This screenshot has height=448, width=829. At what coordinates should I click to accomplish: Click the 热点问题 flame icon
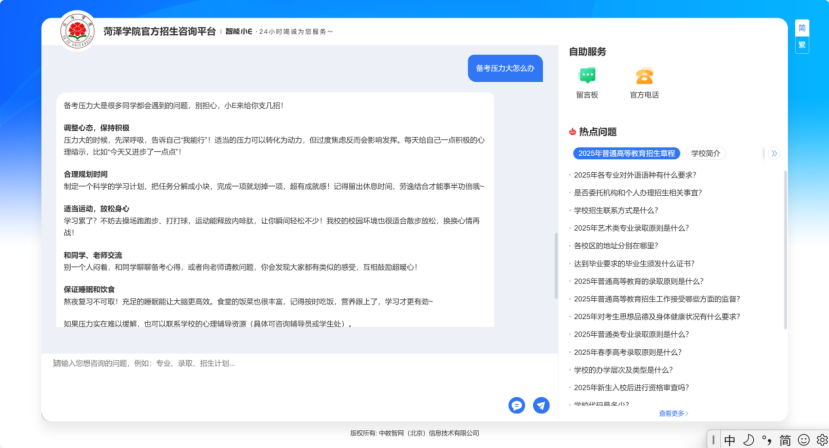coord(572,132)
